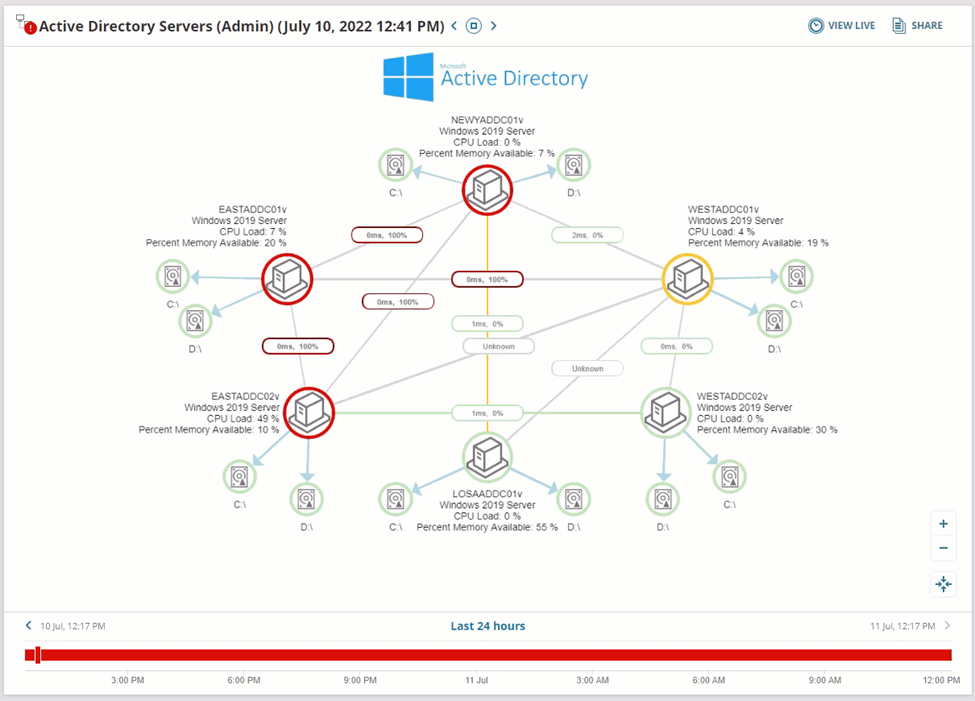Select NEWYADDC01v D:\ volume icon
The image size is (975, 701).
coord(573,165)
